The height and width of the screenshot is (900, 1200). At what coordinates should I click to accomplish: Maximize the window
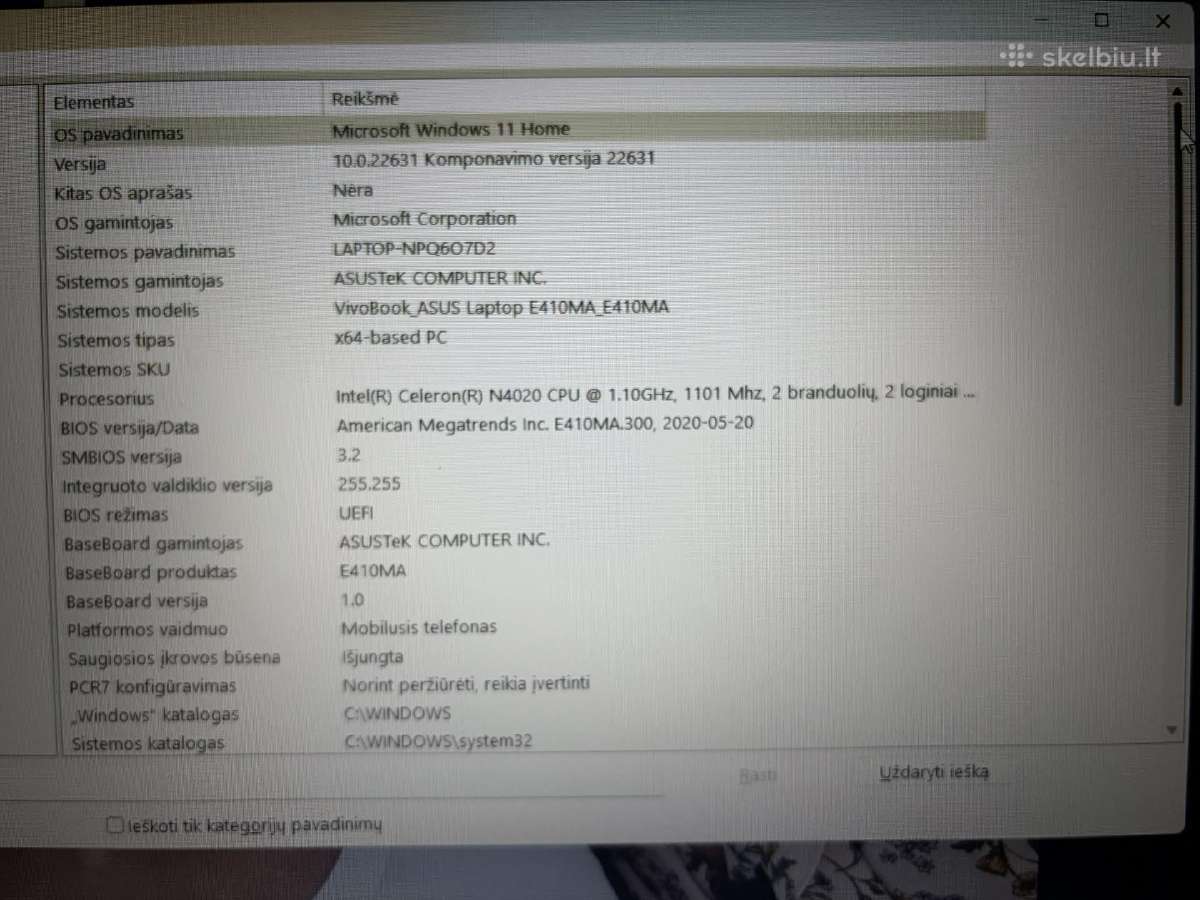(1101, 20)
